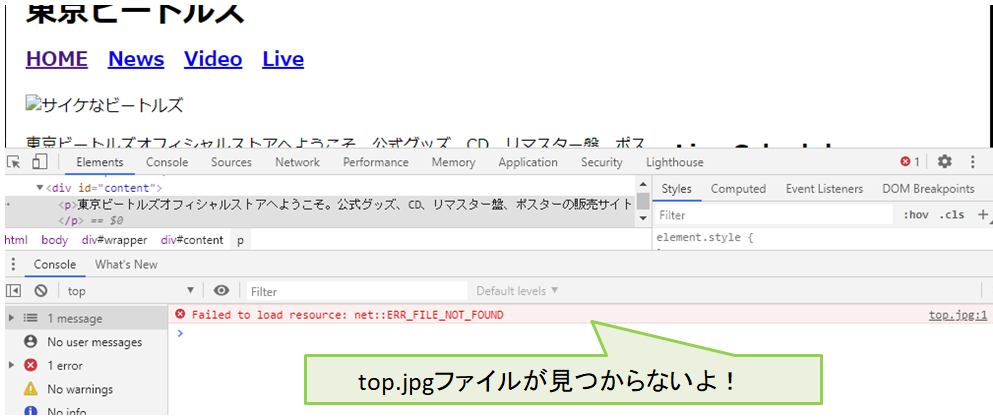
Task: Select the div#content breadcrumb item
Action: 192,240
